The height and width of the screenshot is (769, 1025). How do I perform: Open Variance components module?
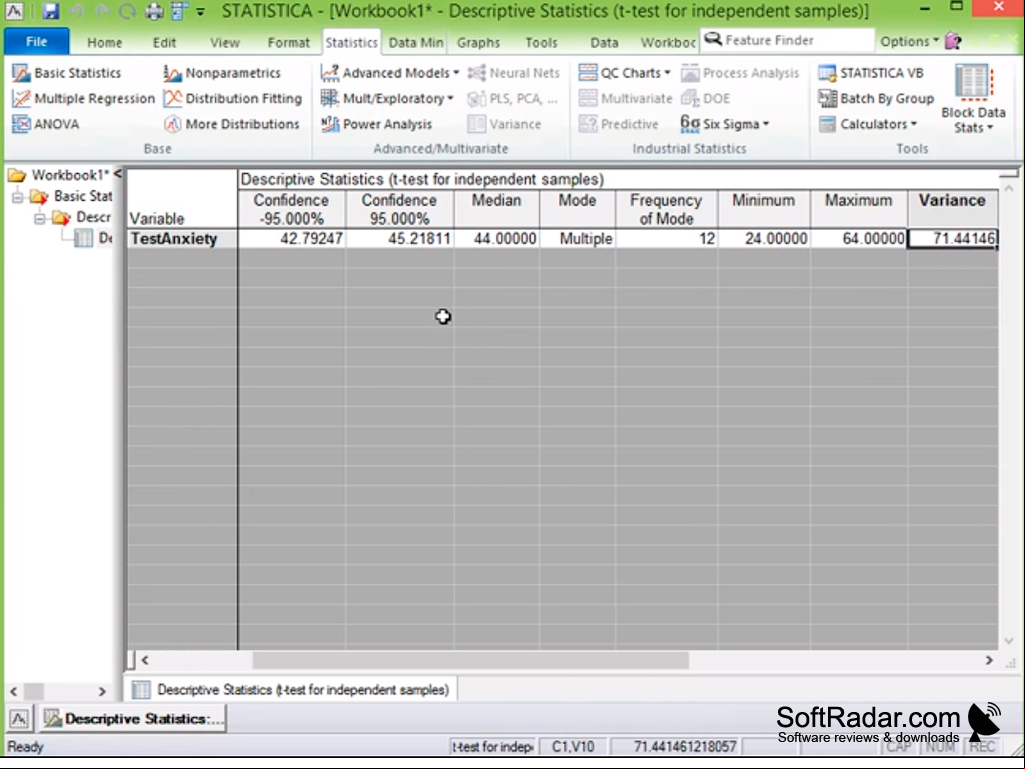(505, 124)
